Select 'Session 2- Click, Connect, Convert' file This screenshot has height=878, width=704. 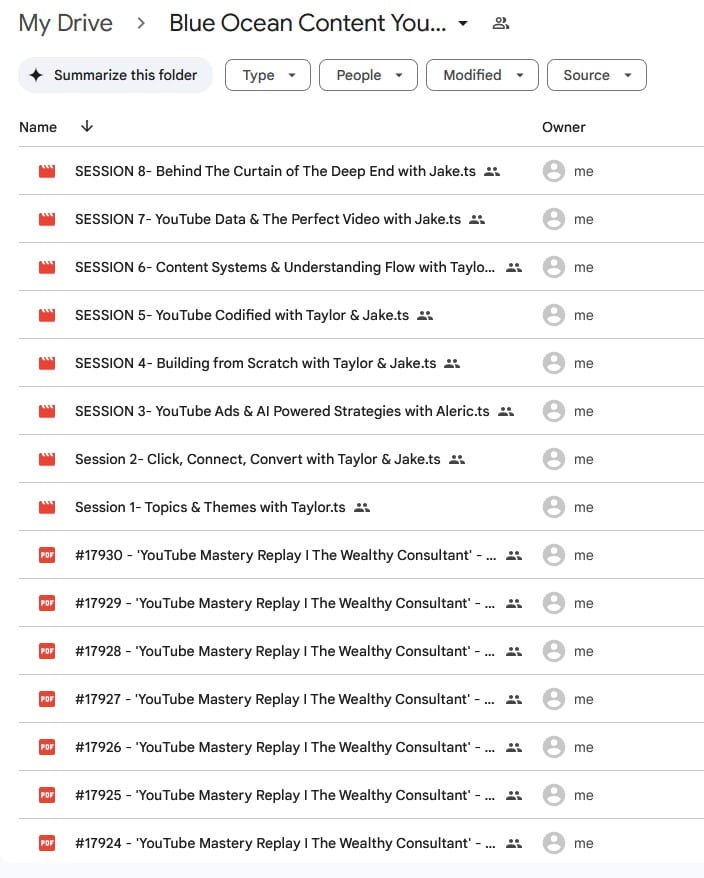258,460
